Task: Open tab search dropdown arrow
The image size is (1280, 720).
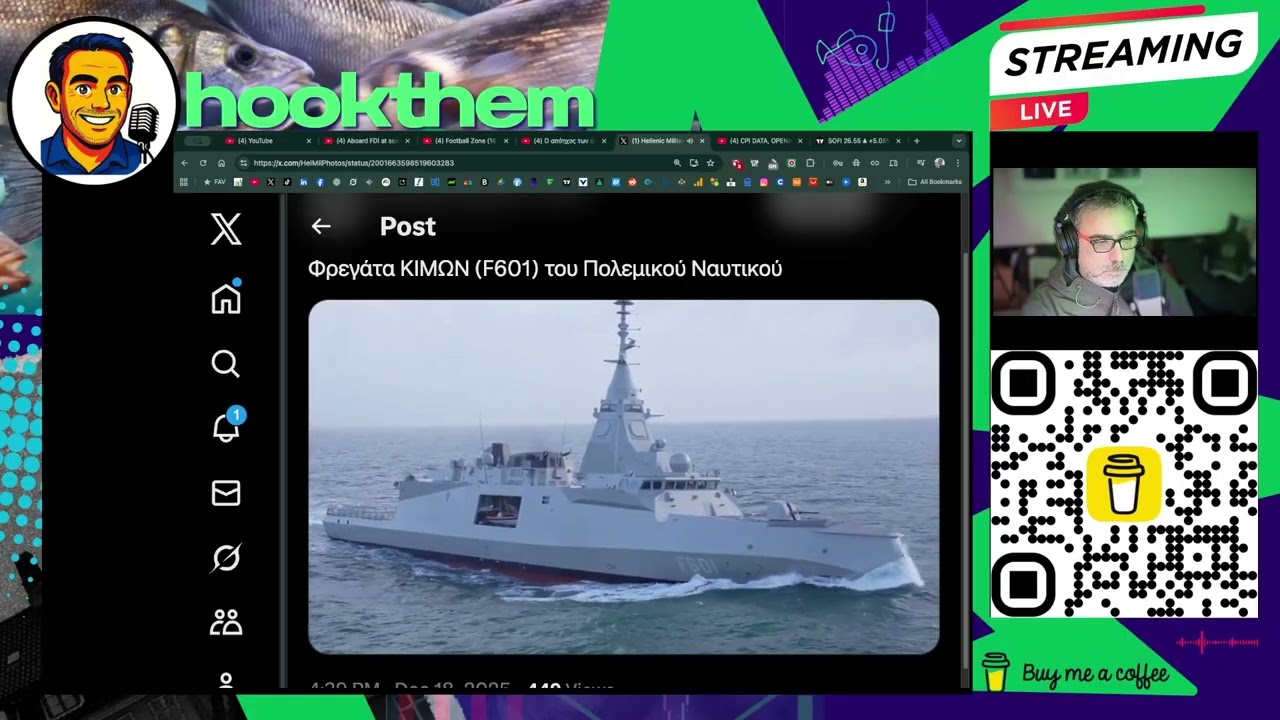Action: [959, 141]
